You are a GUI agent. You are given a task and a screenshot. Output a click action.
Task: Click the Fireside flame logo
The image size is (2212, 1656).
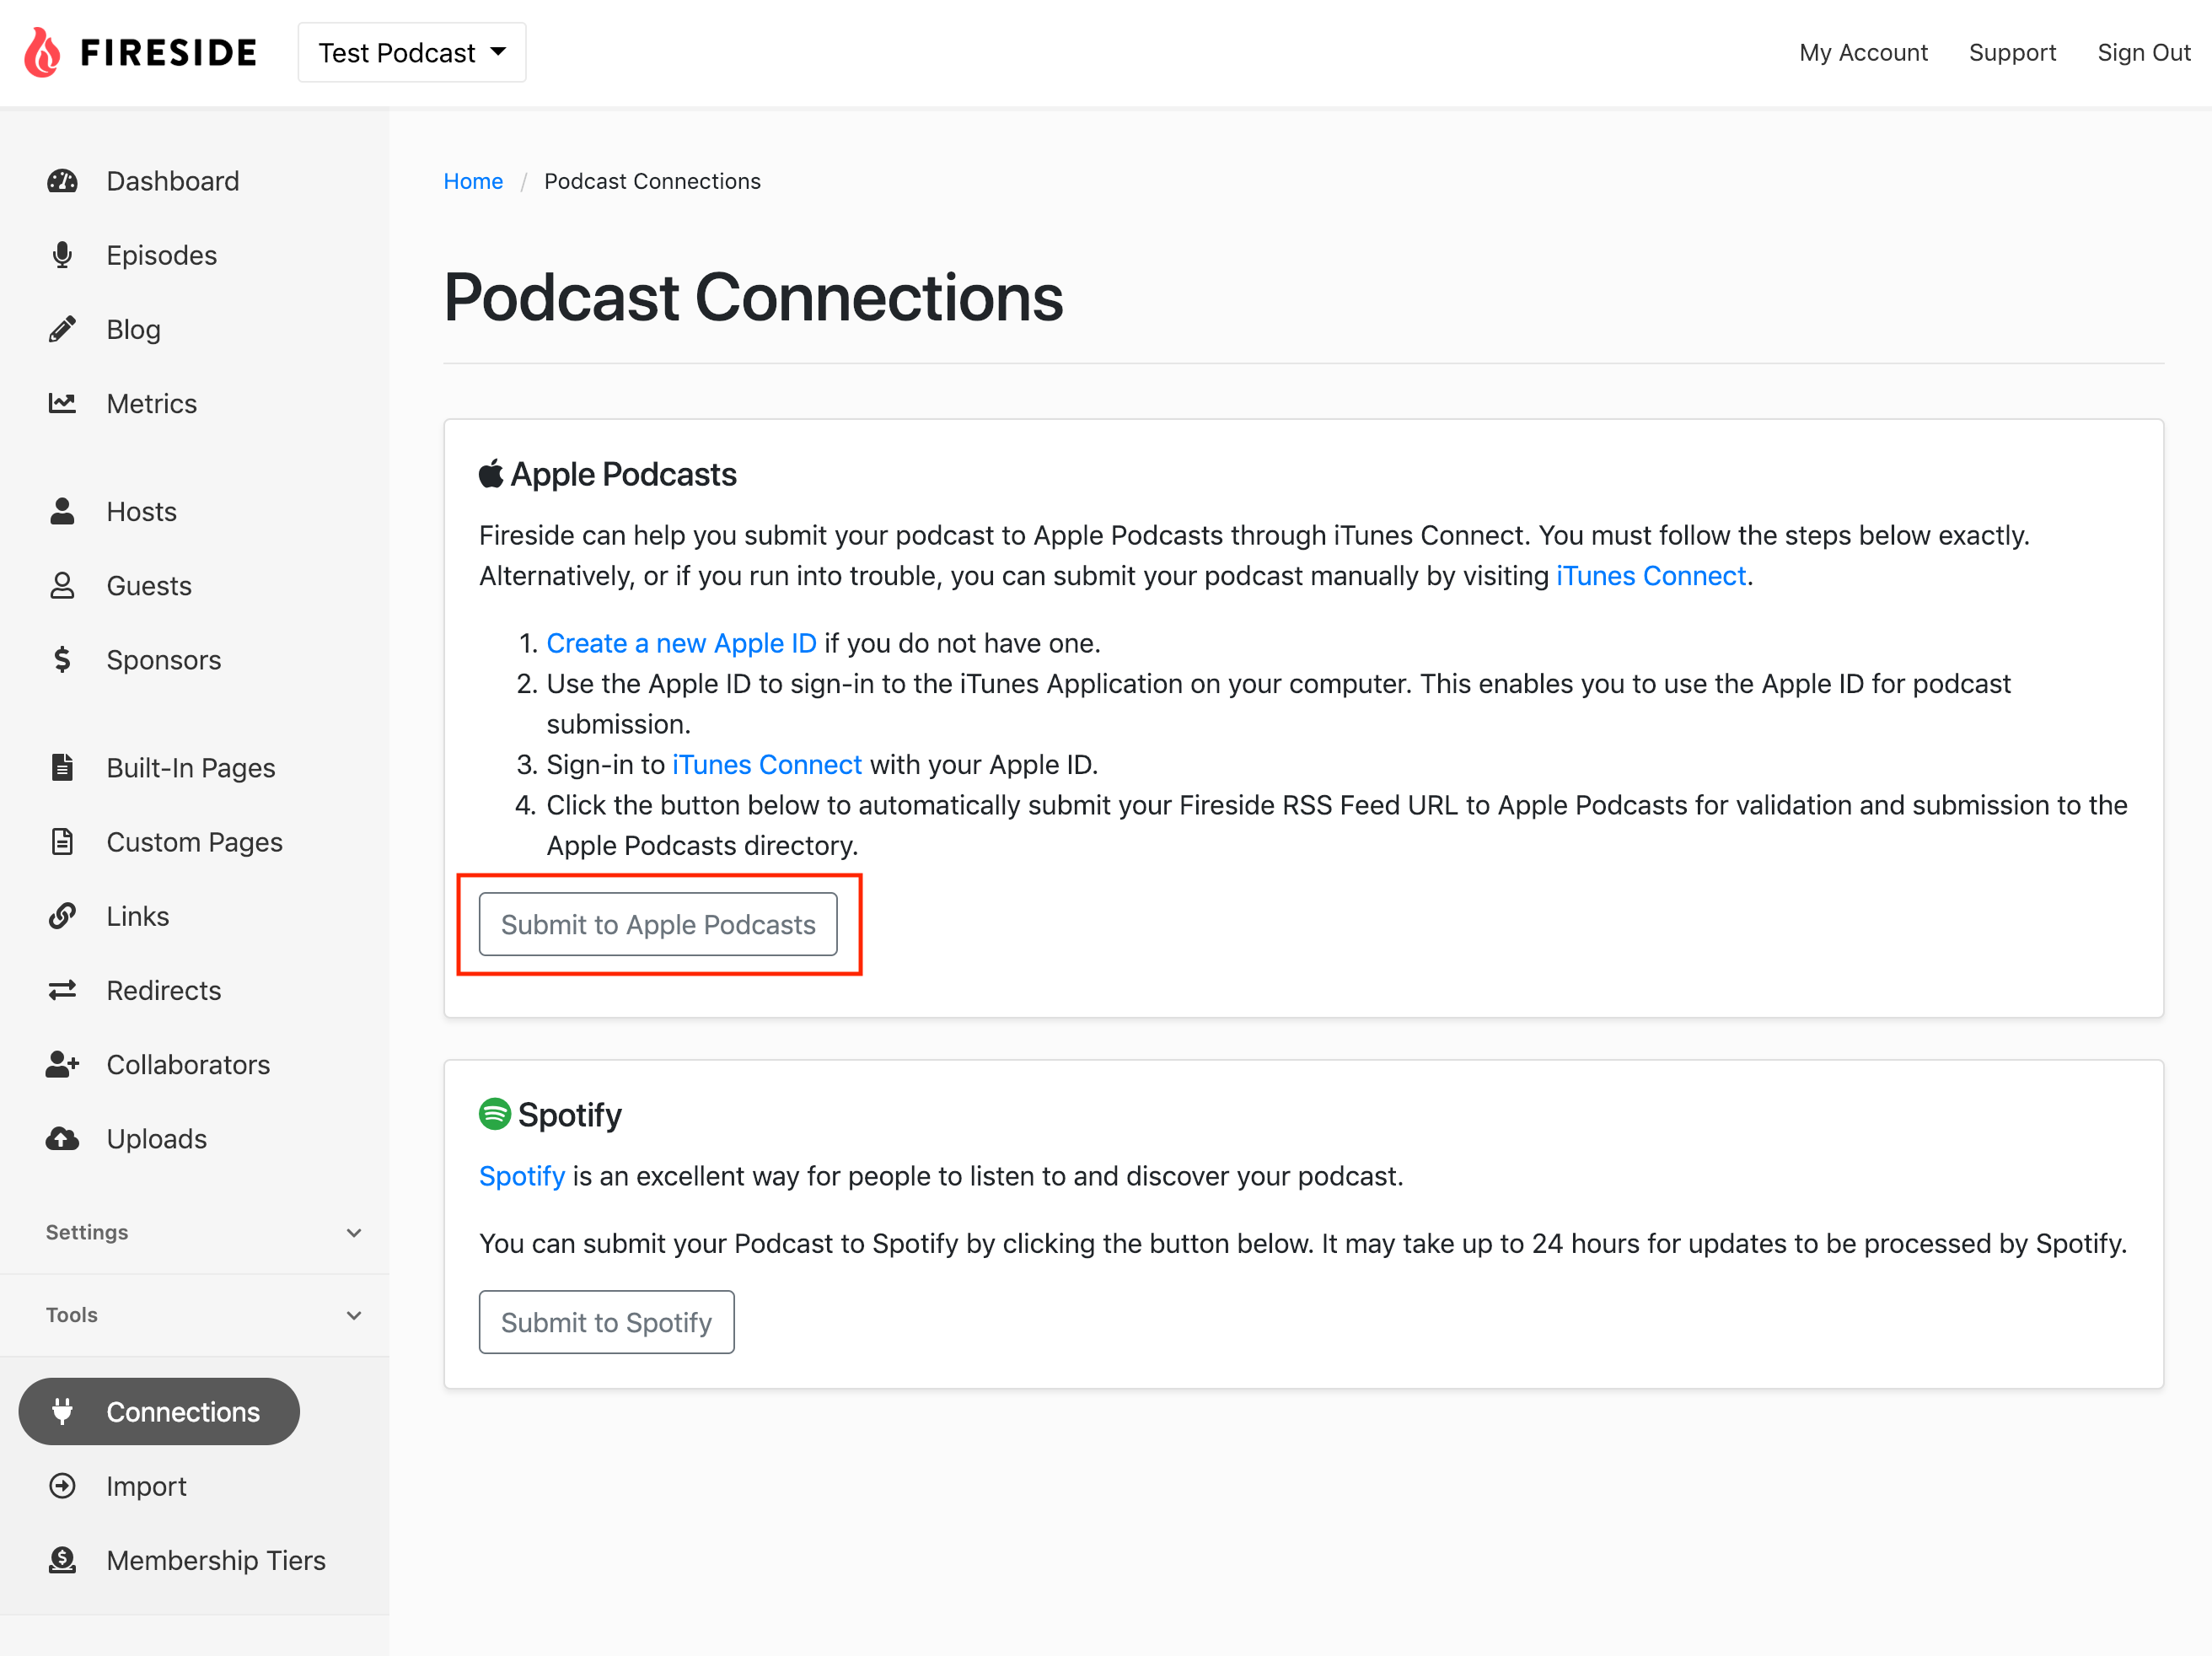[x=42, y=52]
